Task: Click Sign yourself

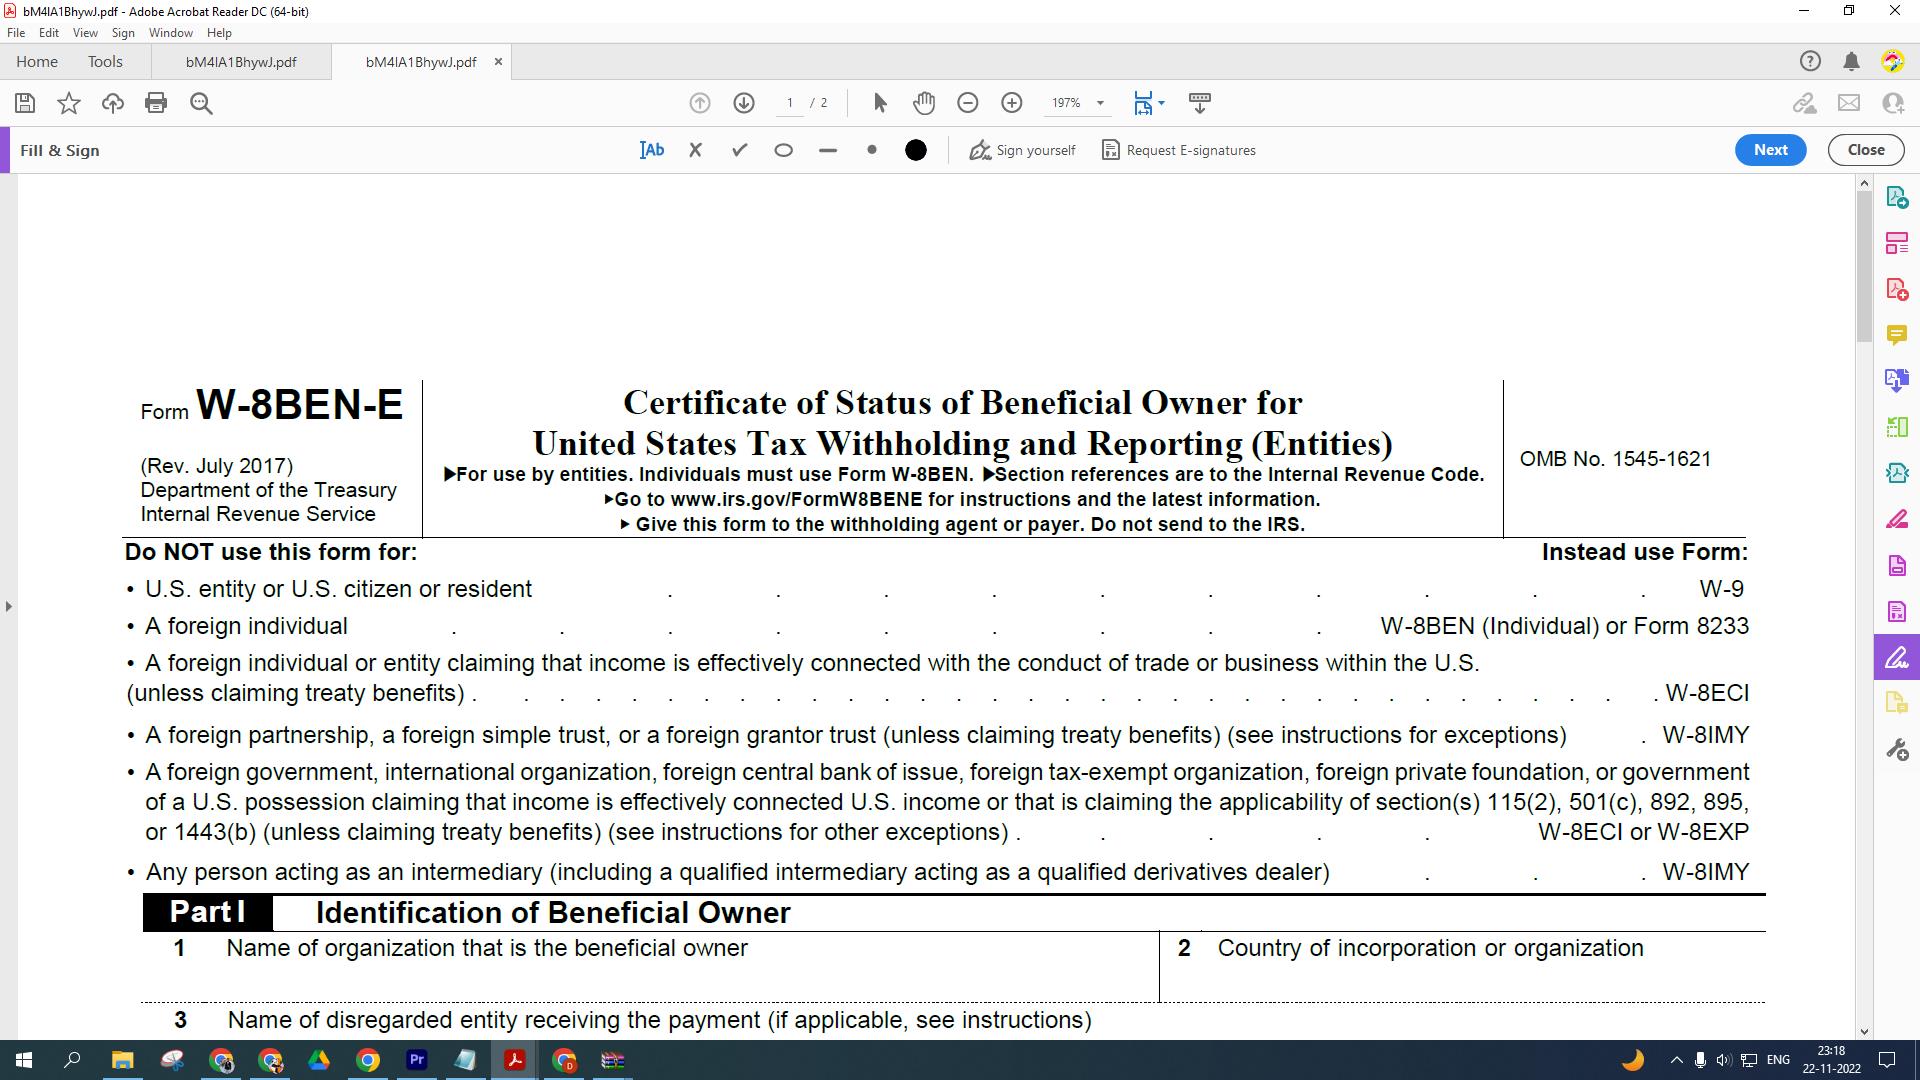Action: pos(1023,150)
